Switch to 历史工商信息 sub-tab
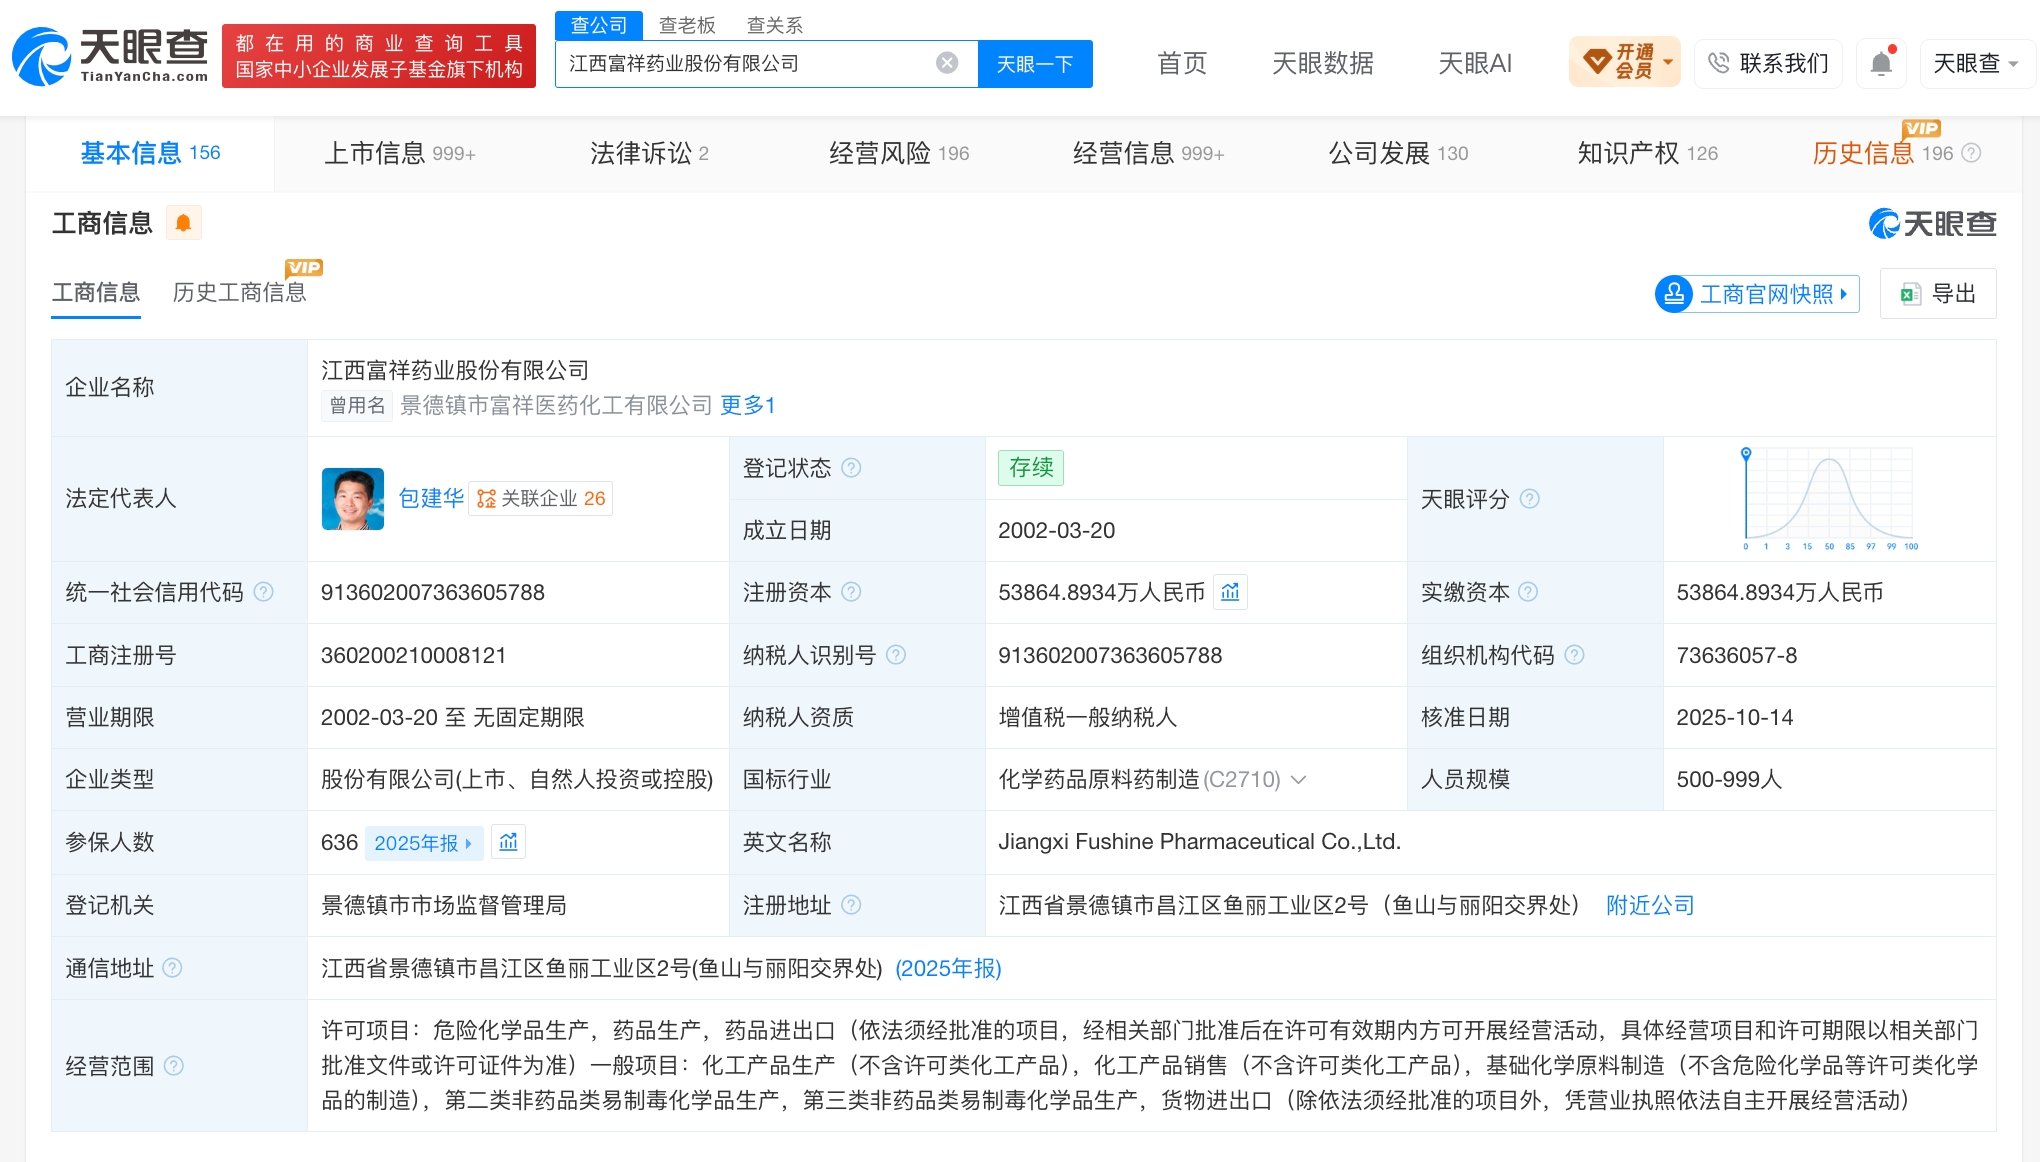The image size is (2040, 1162). pos(239,292)
